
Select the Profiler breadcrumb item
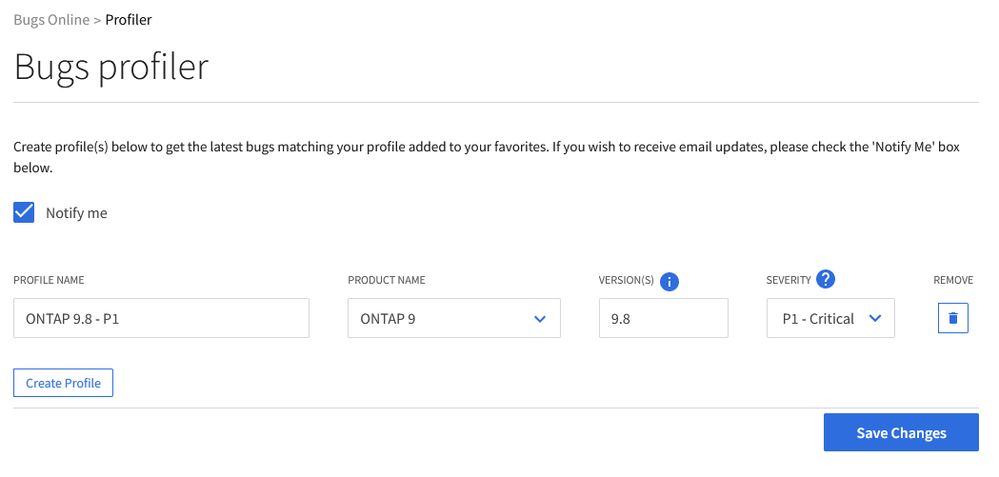coord(128,19)
